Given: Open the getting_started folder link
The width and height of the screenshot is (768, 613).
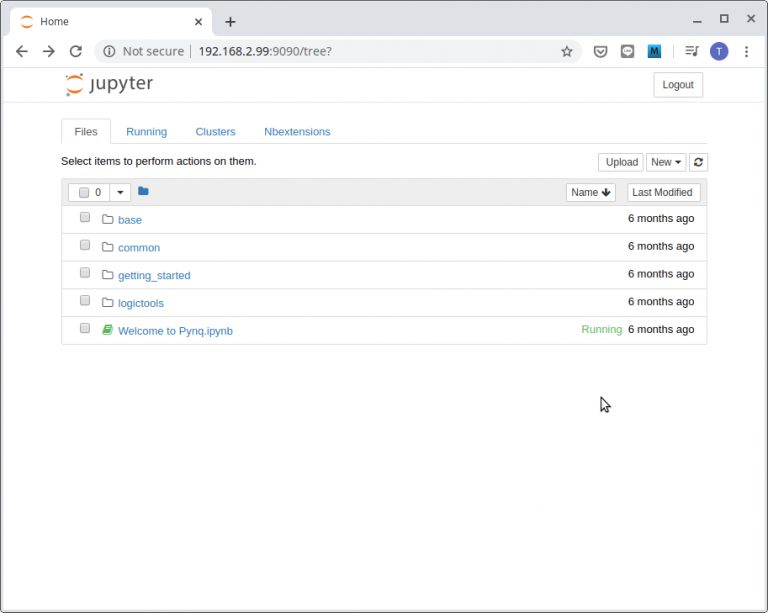Looking at the screenshot, I should 154,275.
